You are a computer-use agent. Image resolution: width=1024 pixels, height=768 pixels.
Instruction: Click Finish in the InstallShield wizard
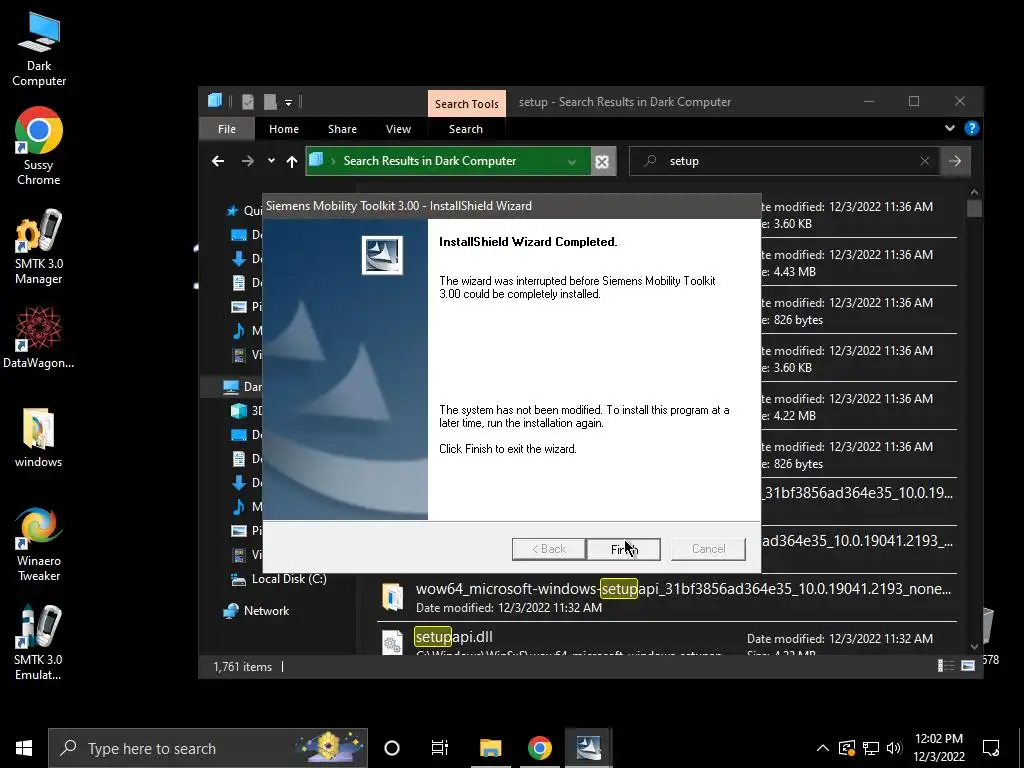624,549
